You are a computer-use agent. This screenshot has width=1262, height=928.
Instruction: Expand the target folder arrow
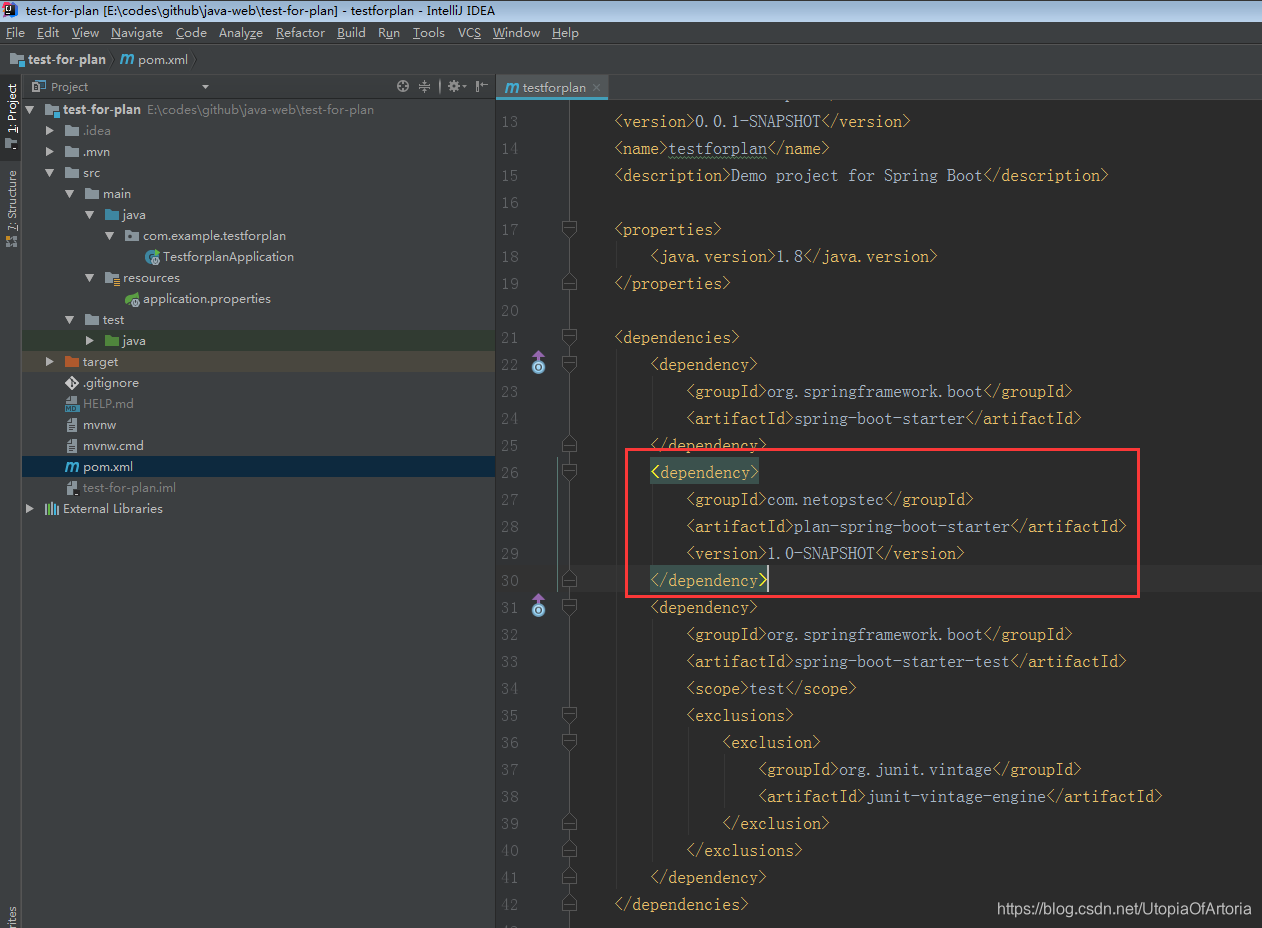51,362
